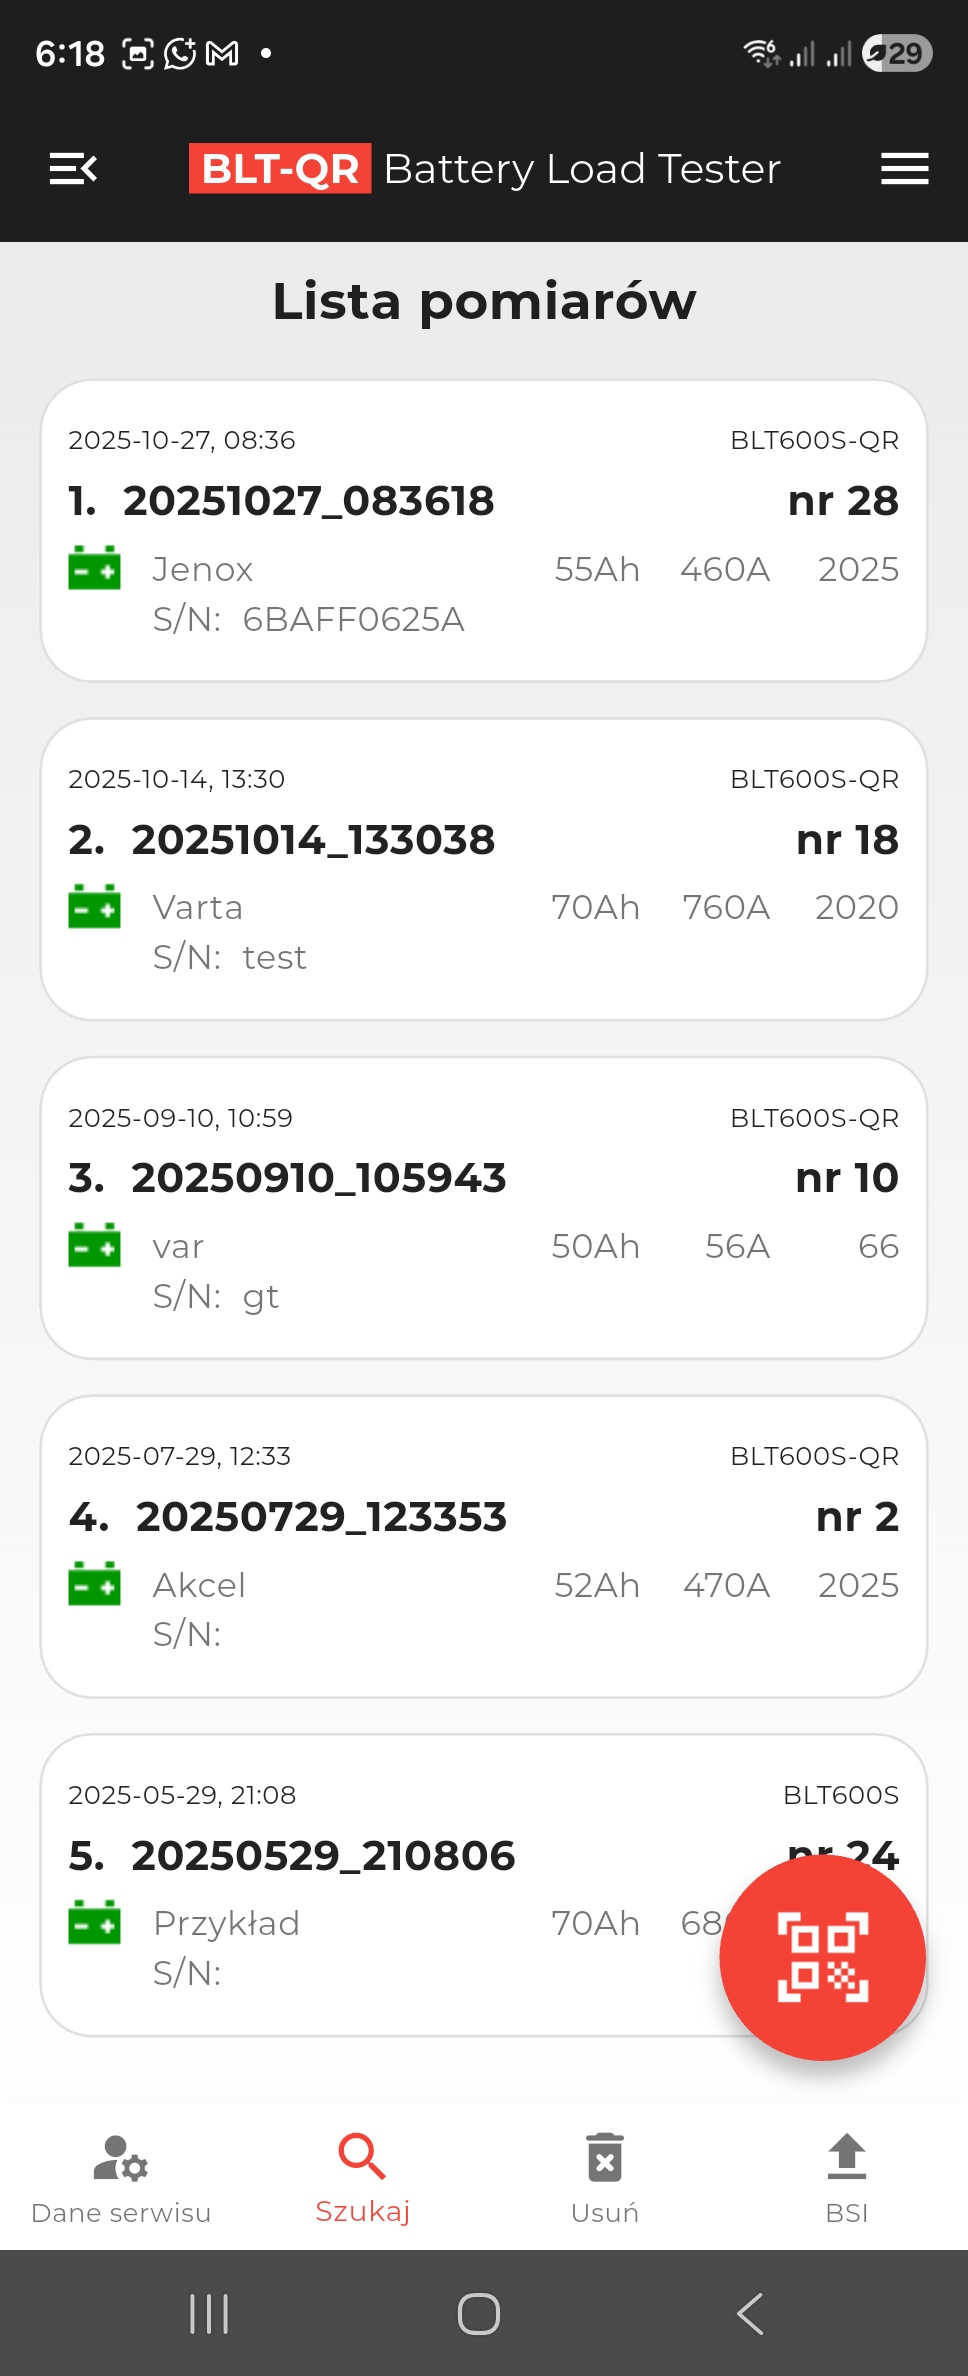The height and width of the screenshot is (2376, 968).
Task: Tap the Usuń delete trash icon
Action: [605, 2158]
